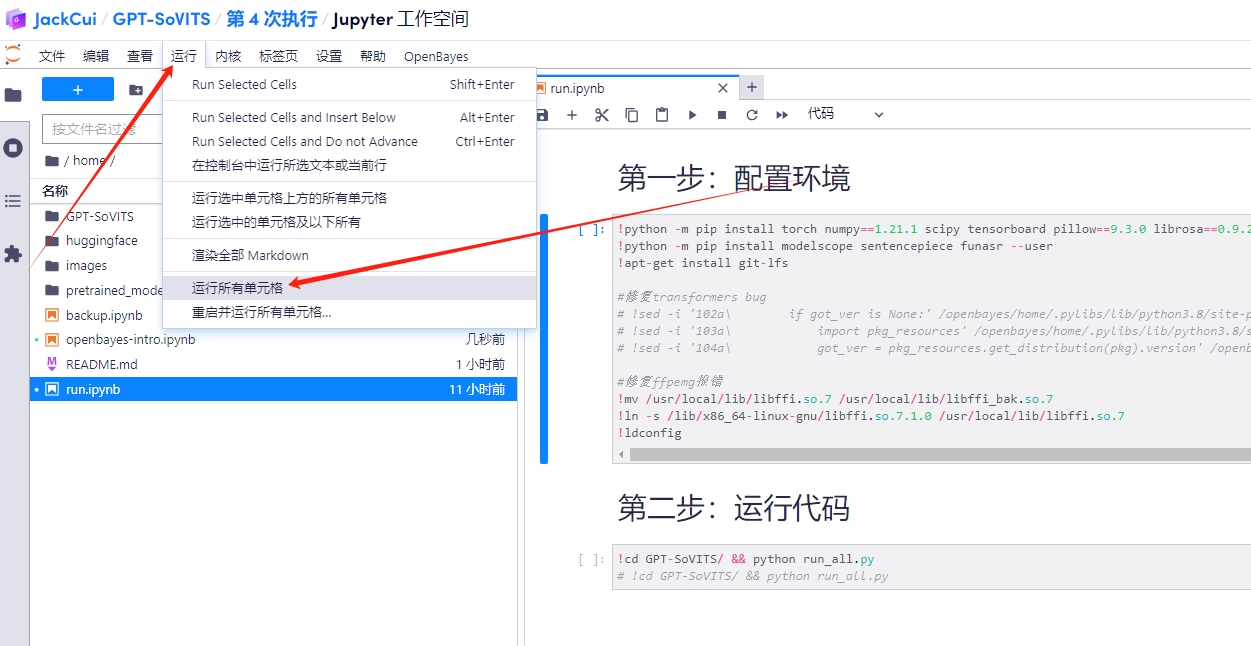Click the file name filter input
This screenshot has height=646, width=1251.
click(102, 129)
